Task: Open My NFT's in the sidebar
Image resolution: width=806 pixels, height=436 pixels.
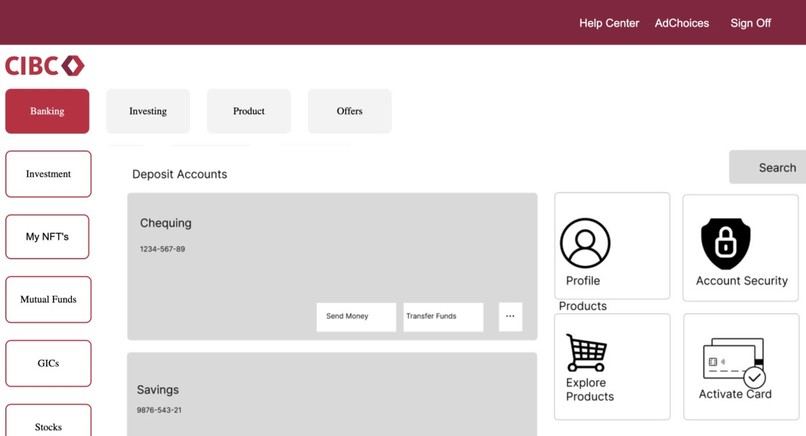Action: pos(47,237)
